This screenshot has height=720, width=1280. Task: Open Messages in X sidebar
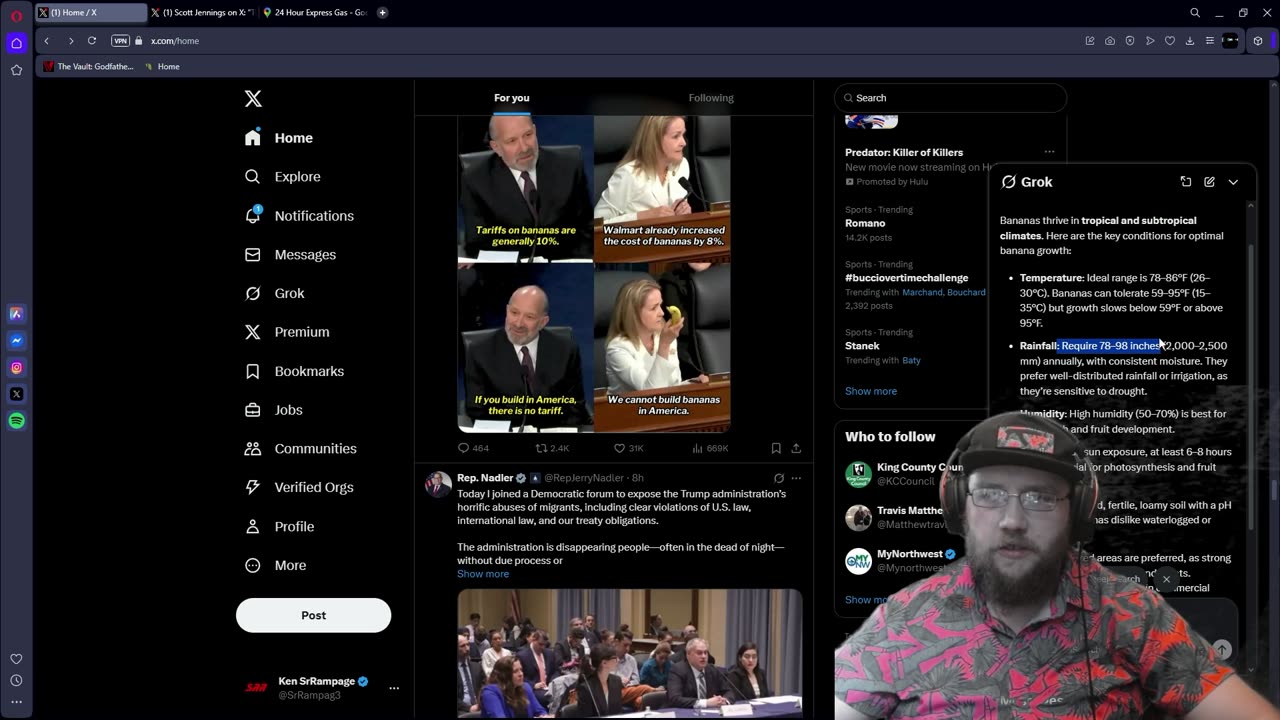[x=290, y=255]
